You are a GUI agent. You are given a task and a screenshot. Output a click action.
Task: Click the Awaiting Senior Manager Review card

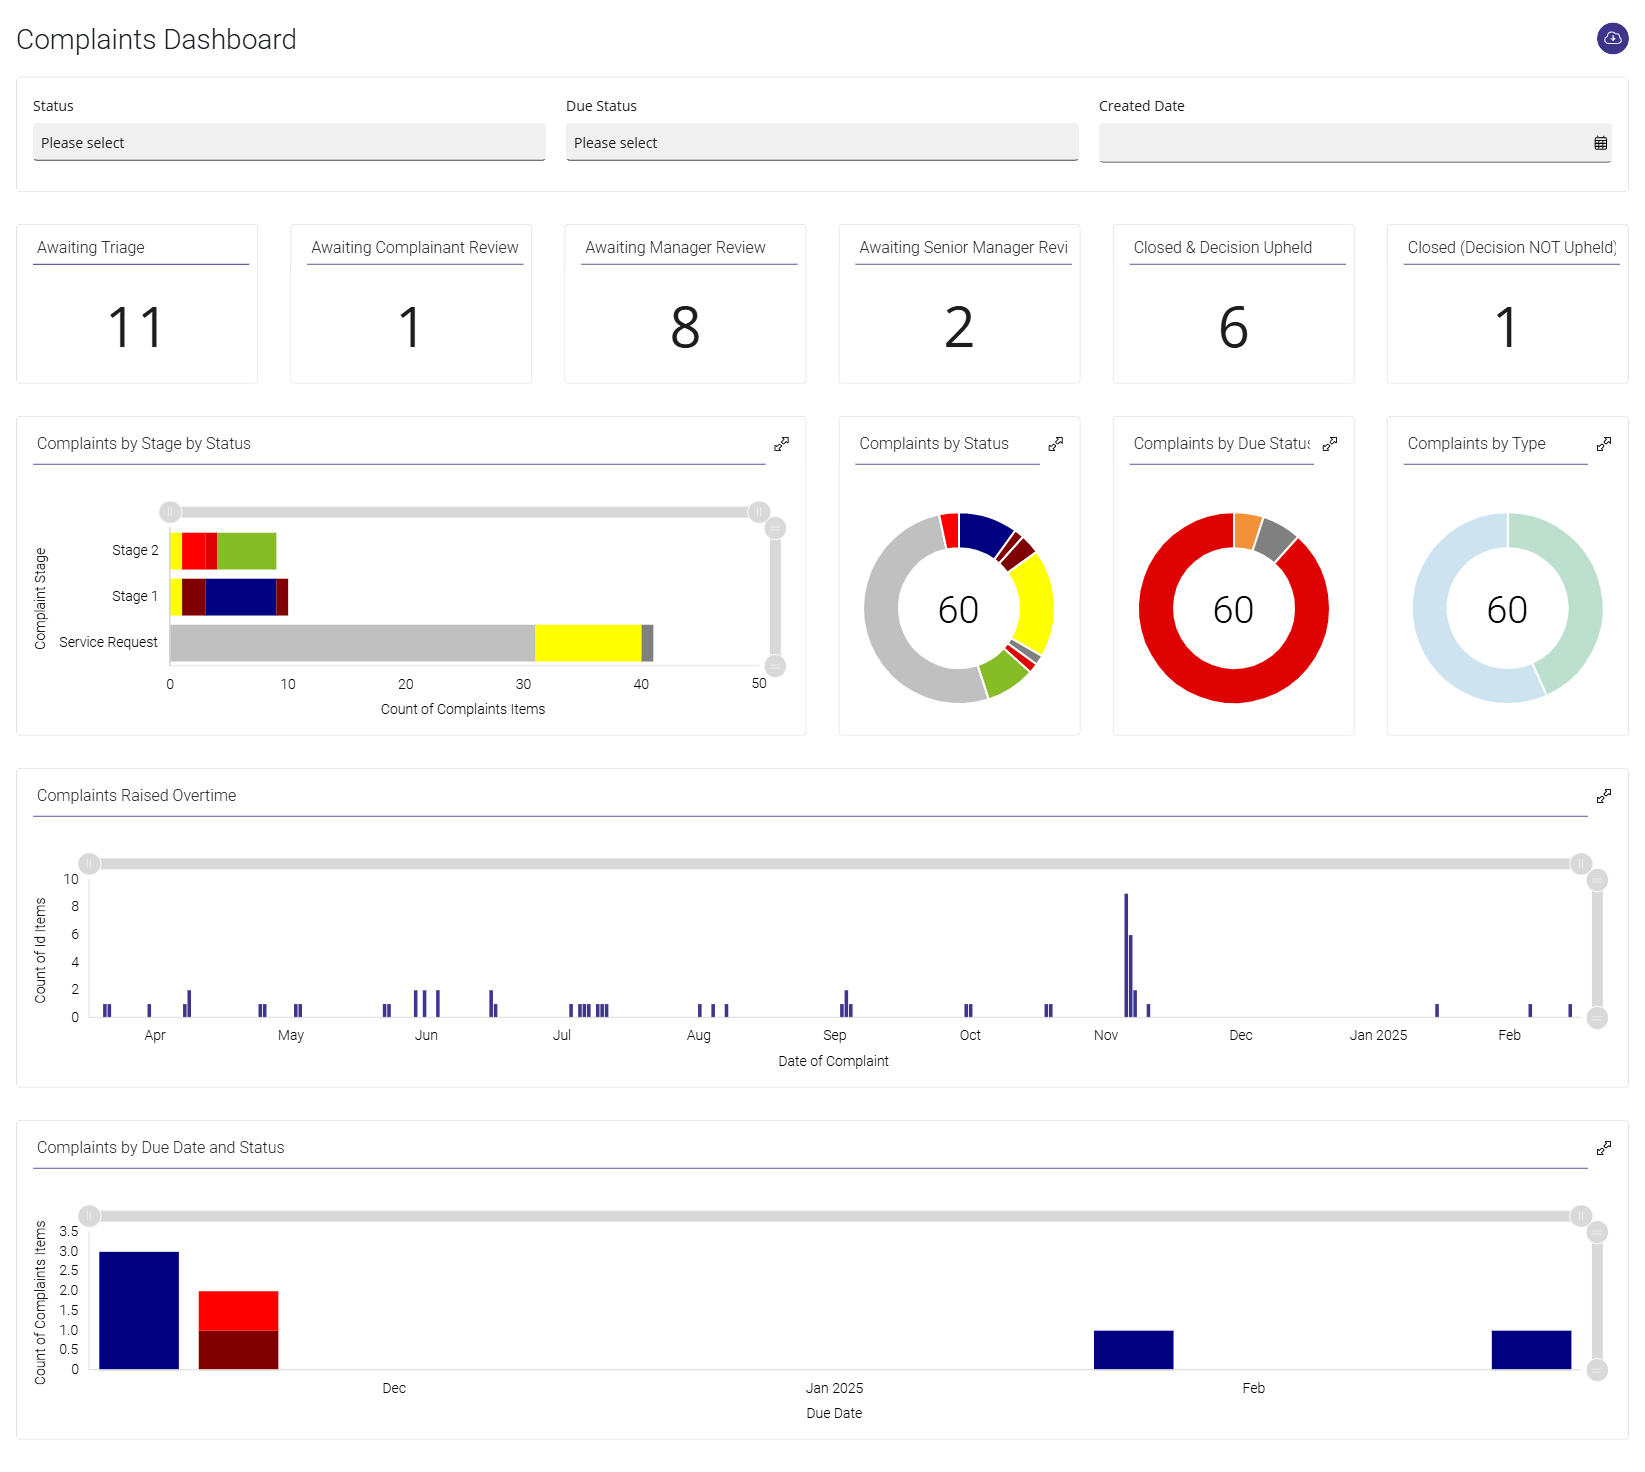959,303
